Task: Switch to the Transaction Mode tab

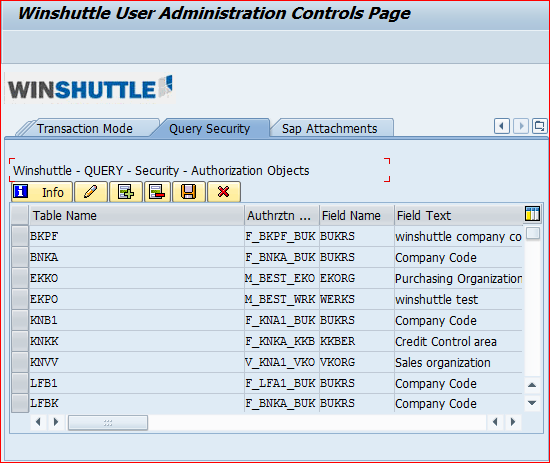Action: (x=85, y=128)
